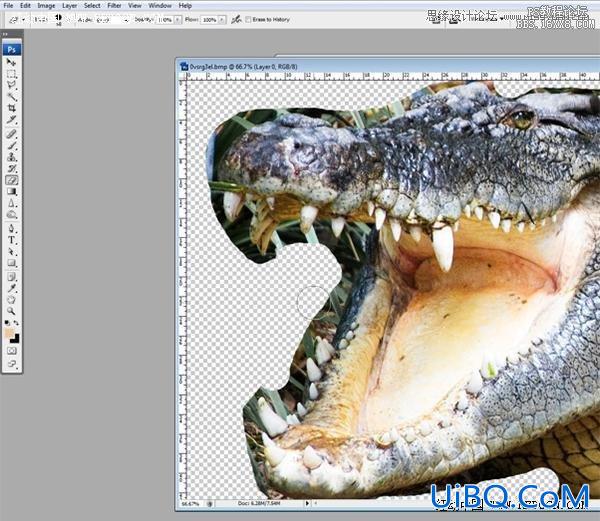Click the document window title bar
This screenshot has width=600, height=521.
[388, 66]
